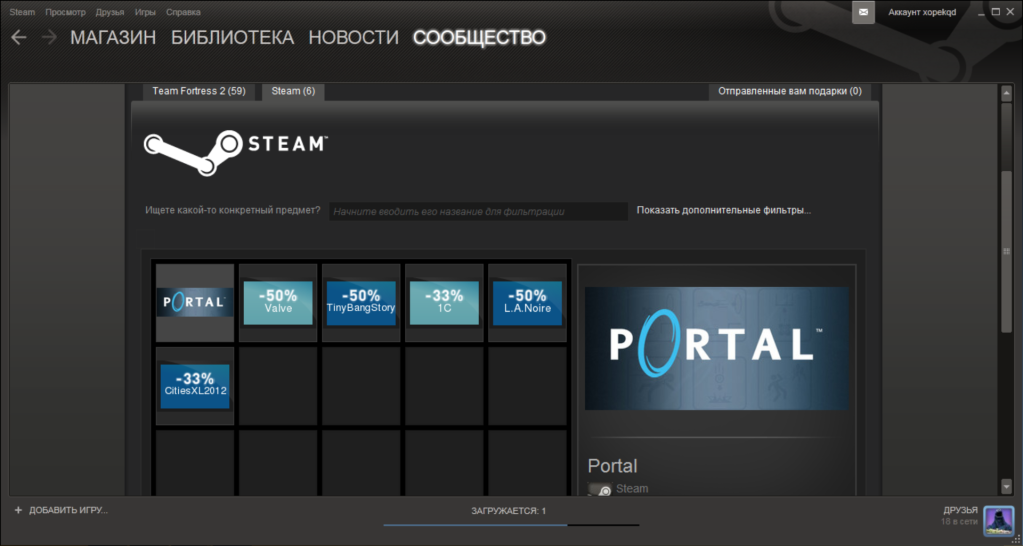1023x546 pixels.
Task: Click the Steam logo in inventory header
Action: (x=235, y=145)
